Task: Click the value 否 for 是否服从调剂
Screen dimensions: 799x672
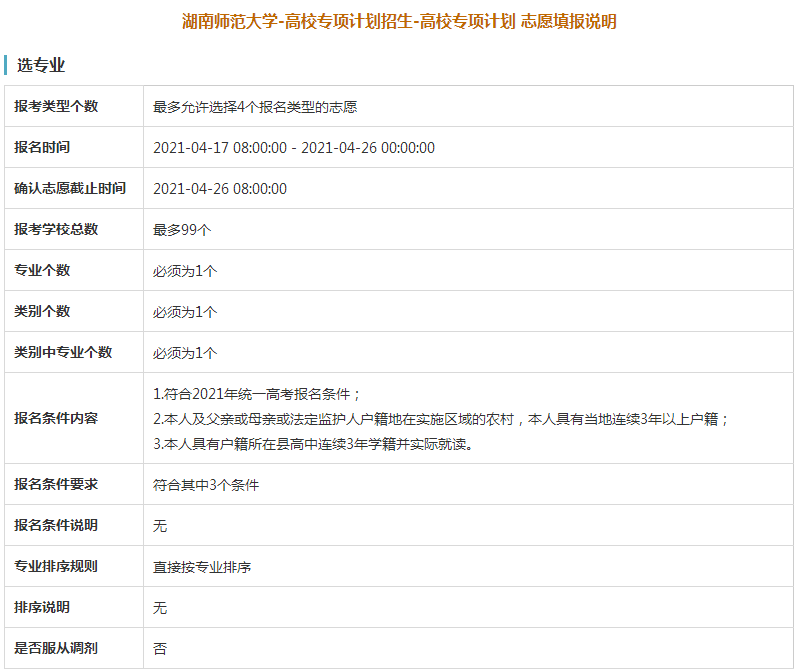Action: point(160,649)
